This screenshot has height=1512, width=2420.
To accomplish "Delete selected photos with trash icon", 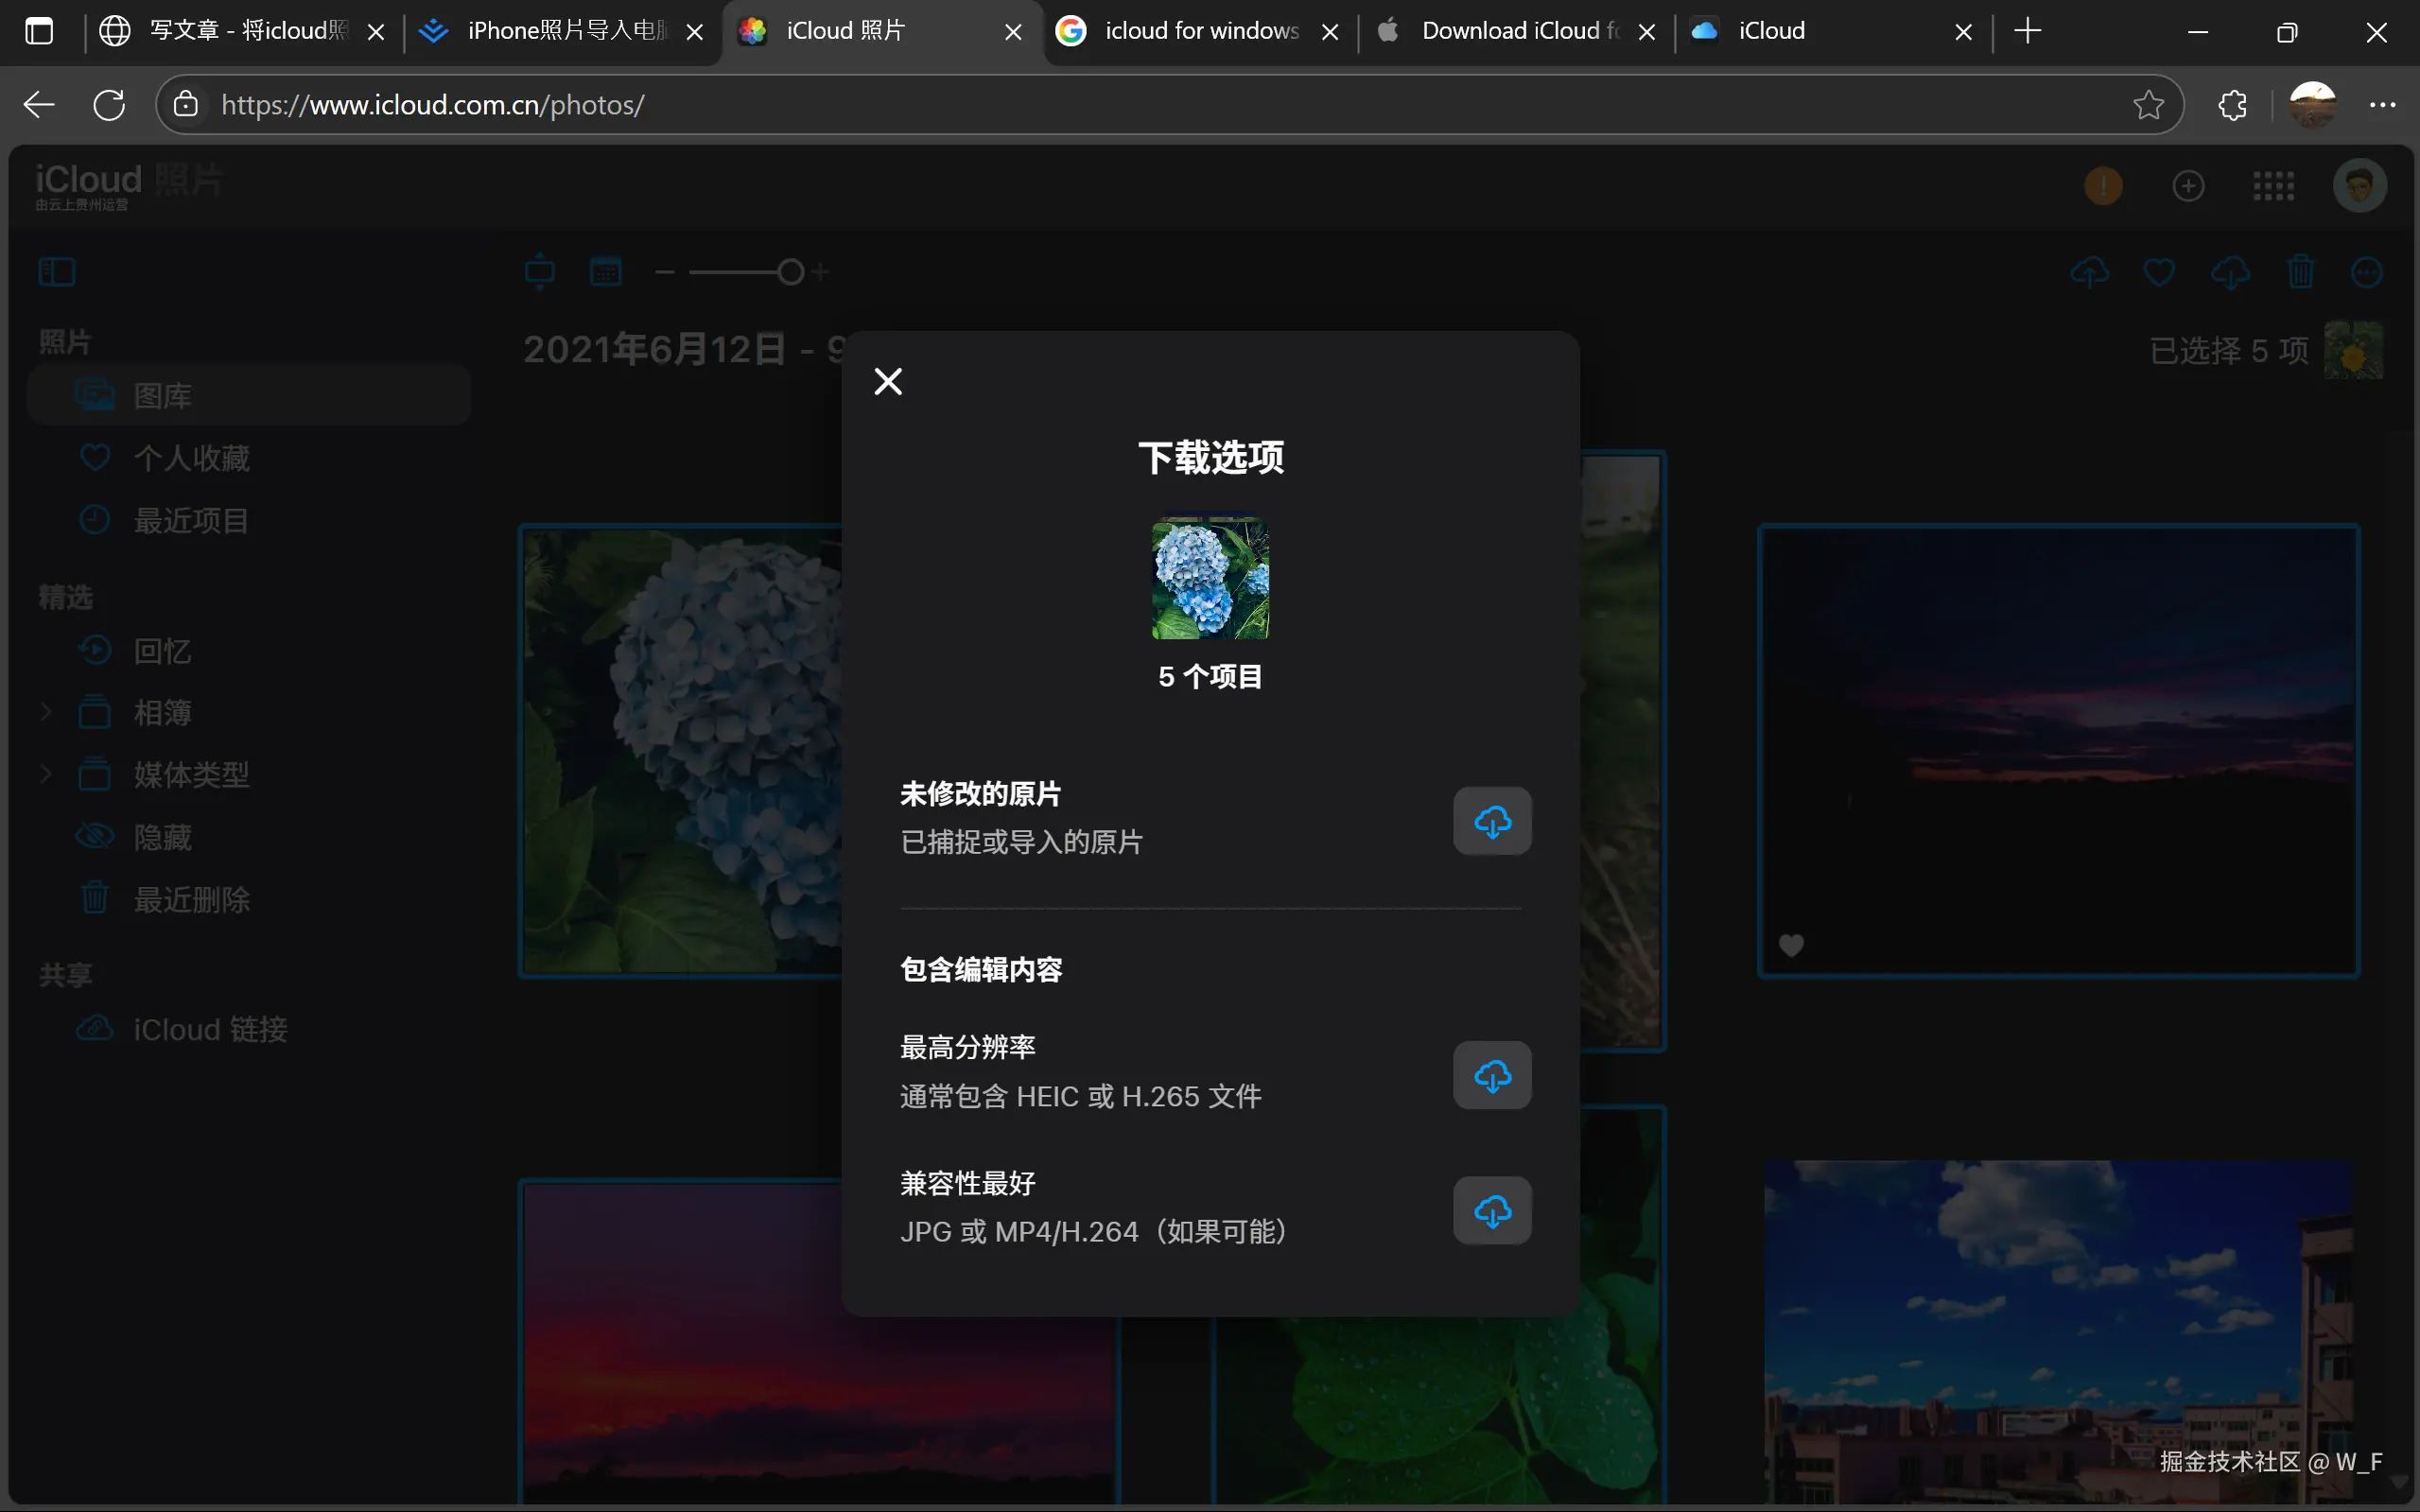I will pos(2301,272).
